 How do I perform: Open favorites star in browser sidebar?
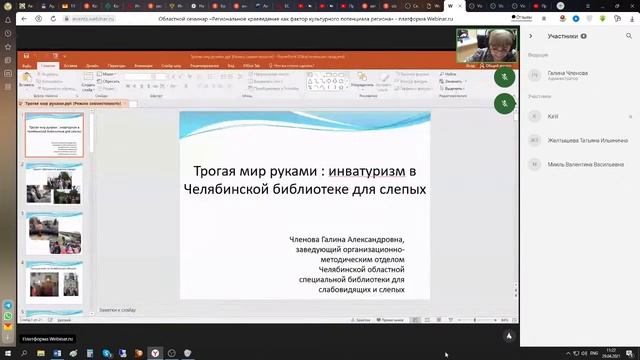[x=8, y=47]
